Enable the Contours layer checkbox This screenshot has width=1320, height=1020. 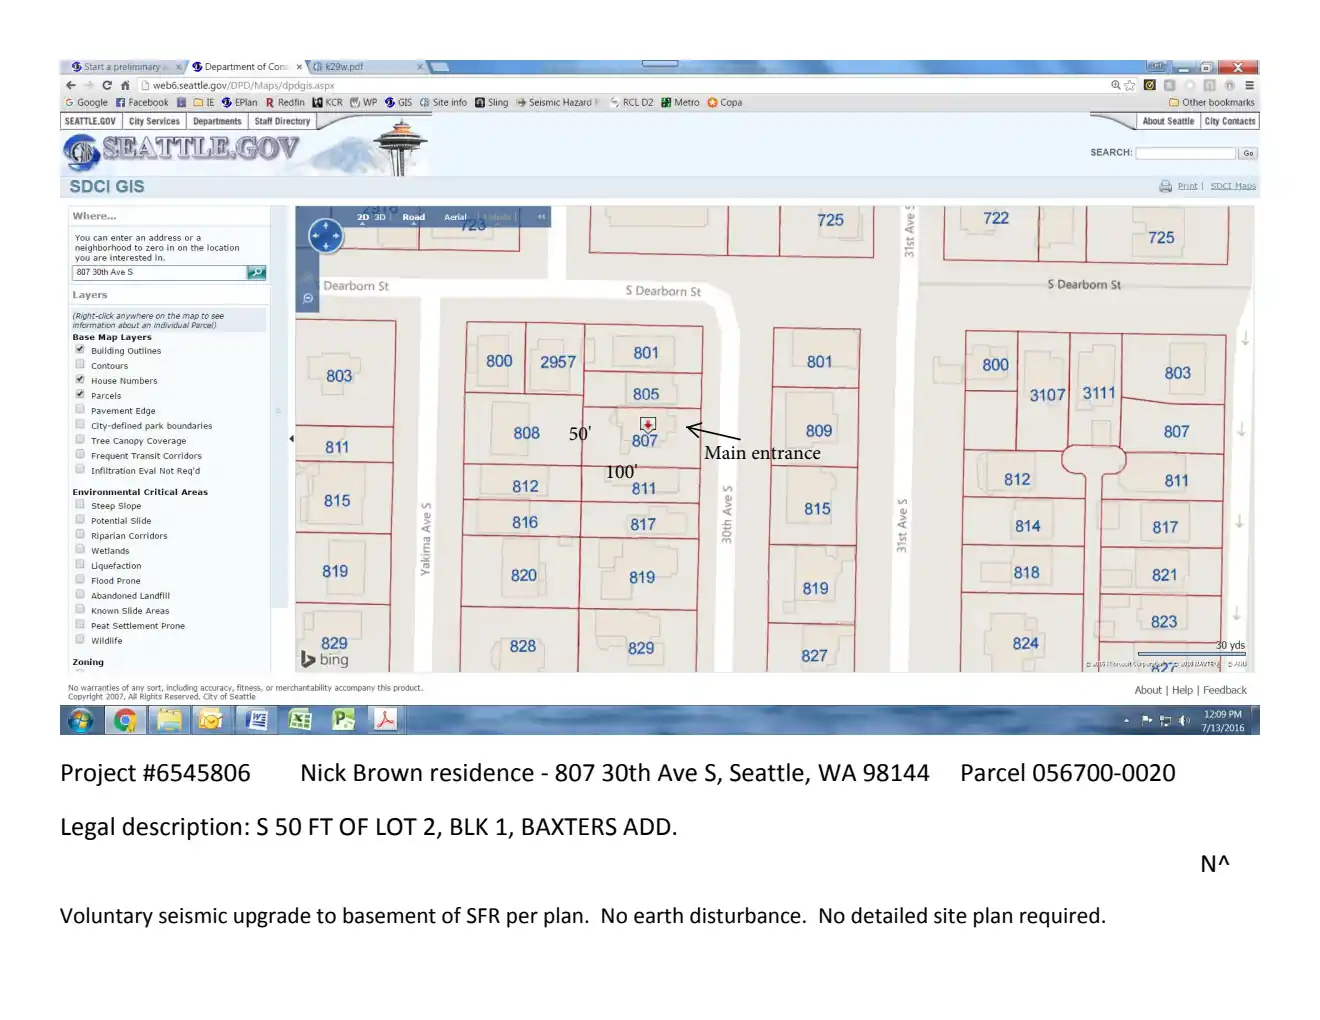(x=80, y=365)
